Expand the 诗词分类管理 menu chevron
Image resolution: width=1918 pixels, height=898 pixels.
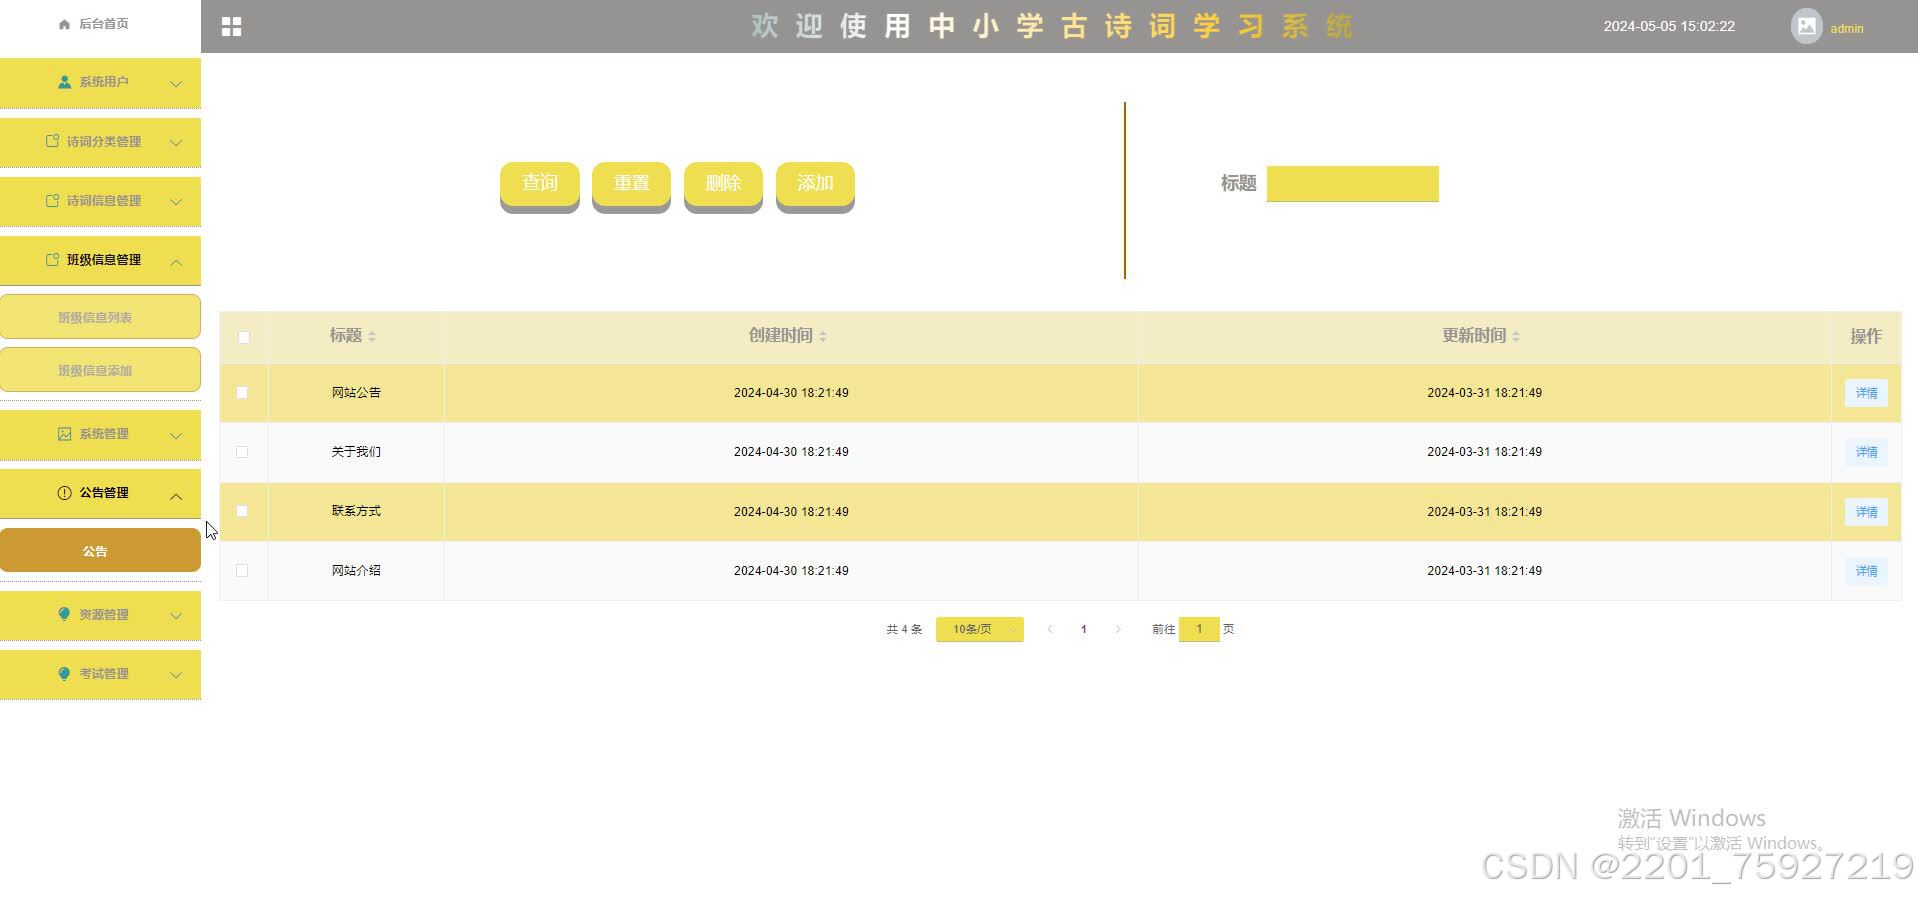tap(176, 143)
